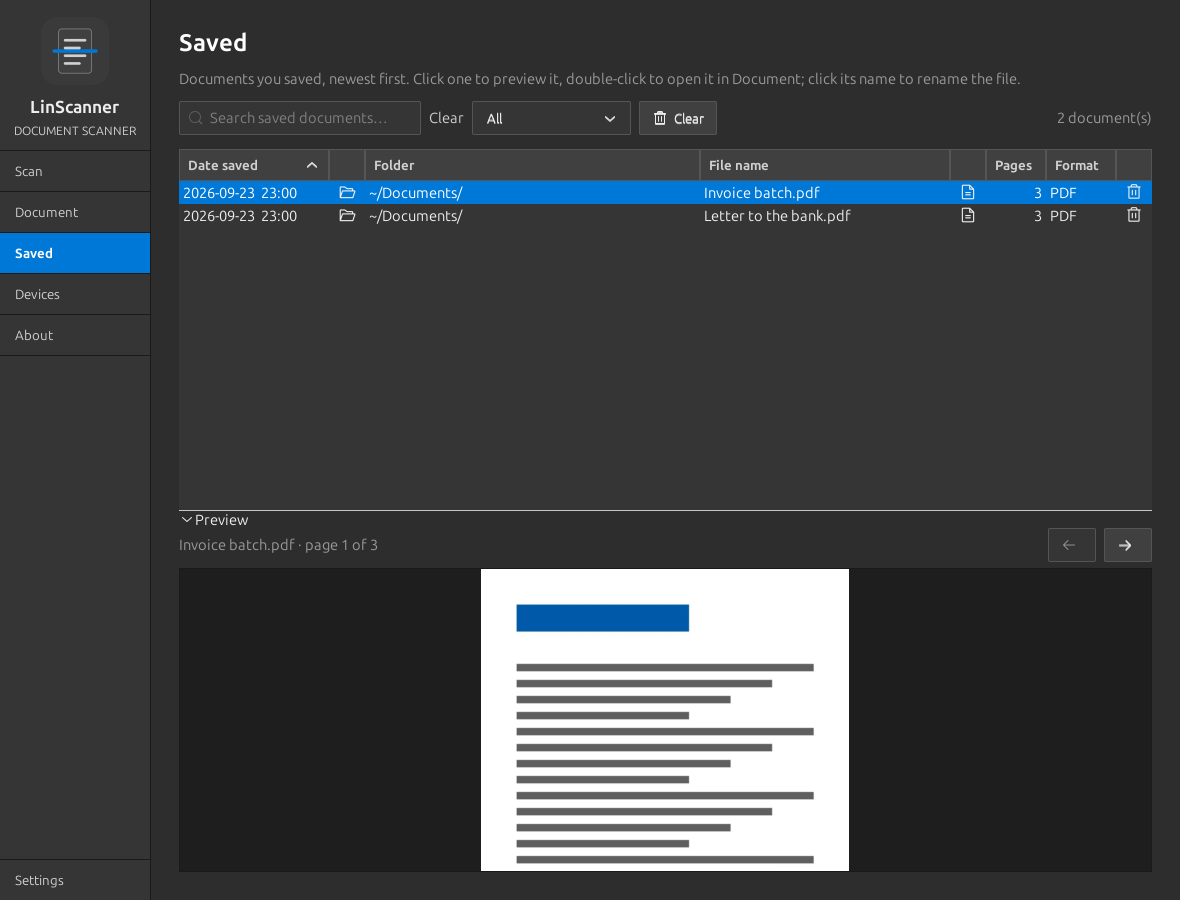Click document icon in Letter to the bank.pdf row
Screen dimensions: 1180x900
click(x=968, y=216)
